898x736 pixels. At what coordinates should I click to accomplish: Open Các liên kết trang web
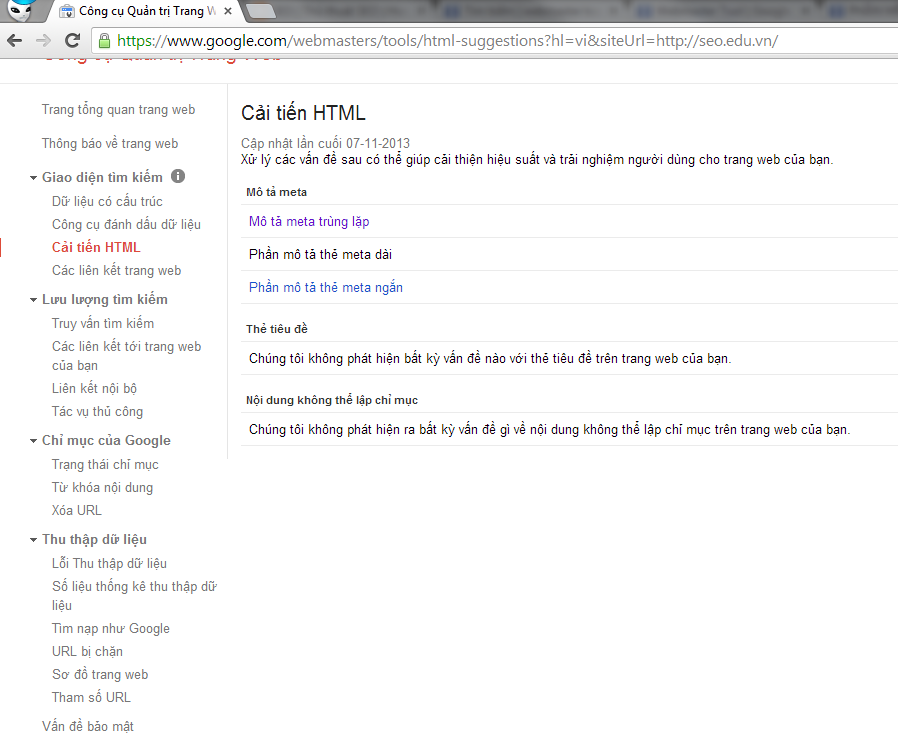point(116,270)
